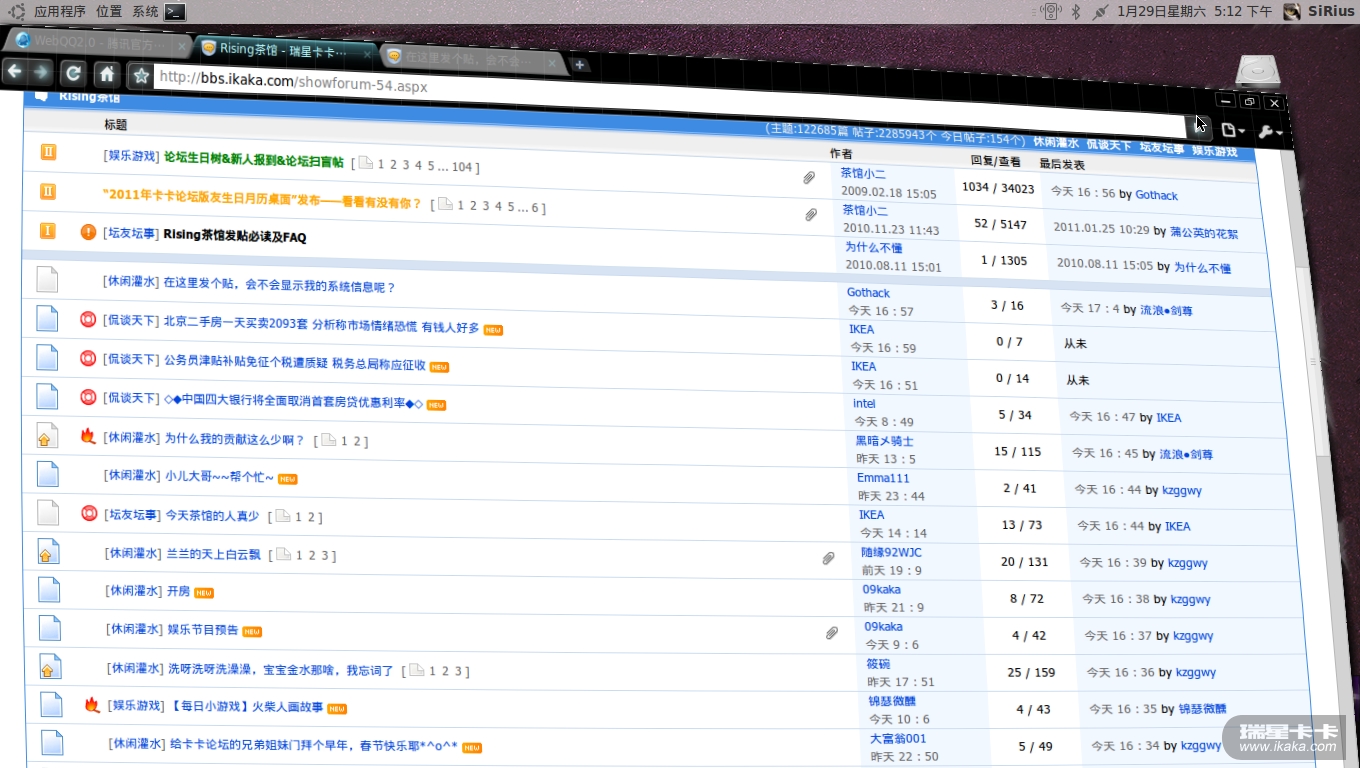
Task: Open thread 论坛生日树&新人报到&论坛扫盲帖
Action: [x=254, y=161]
